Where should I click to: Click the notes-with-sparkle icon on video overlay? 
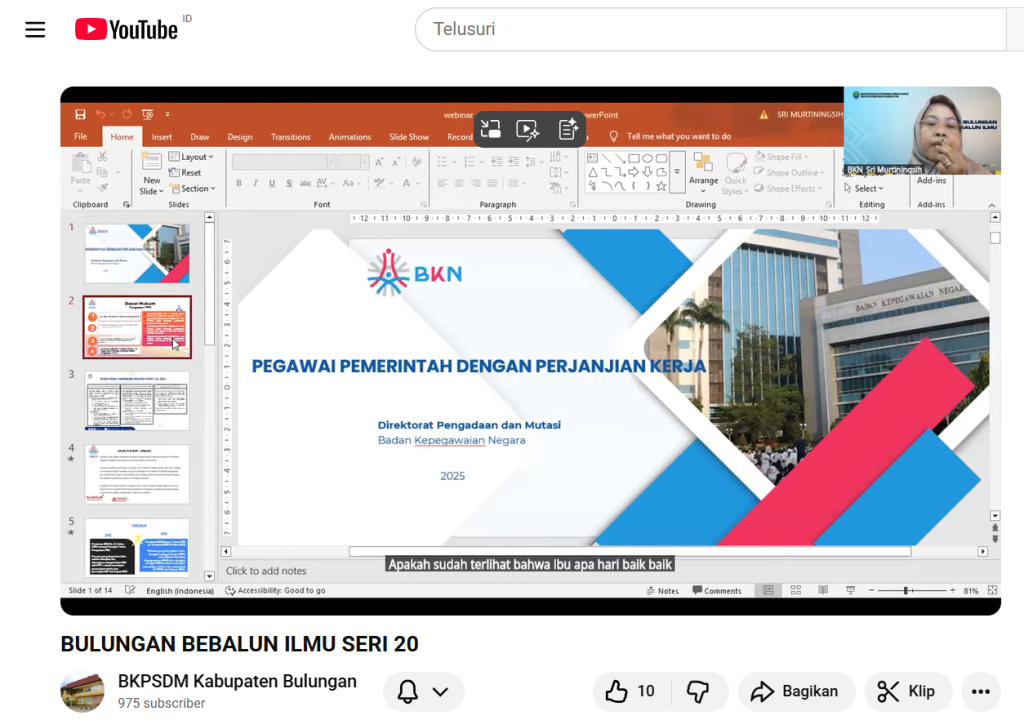point(568,129)
